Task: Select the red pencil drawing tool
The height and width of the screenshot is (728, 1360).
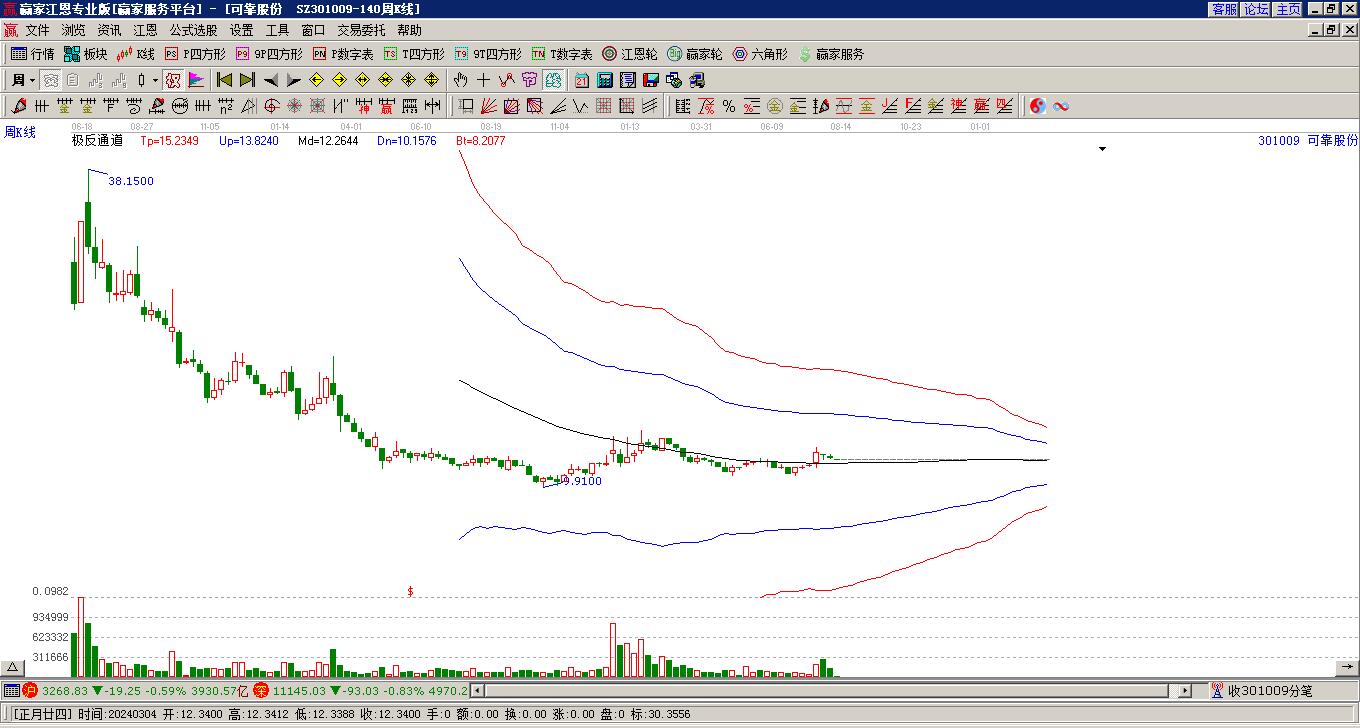Action: [x=19, y=106]
